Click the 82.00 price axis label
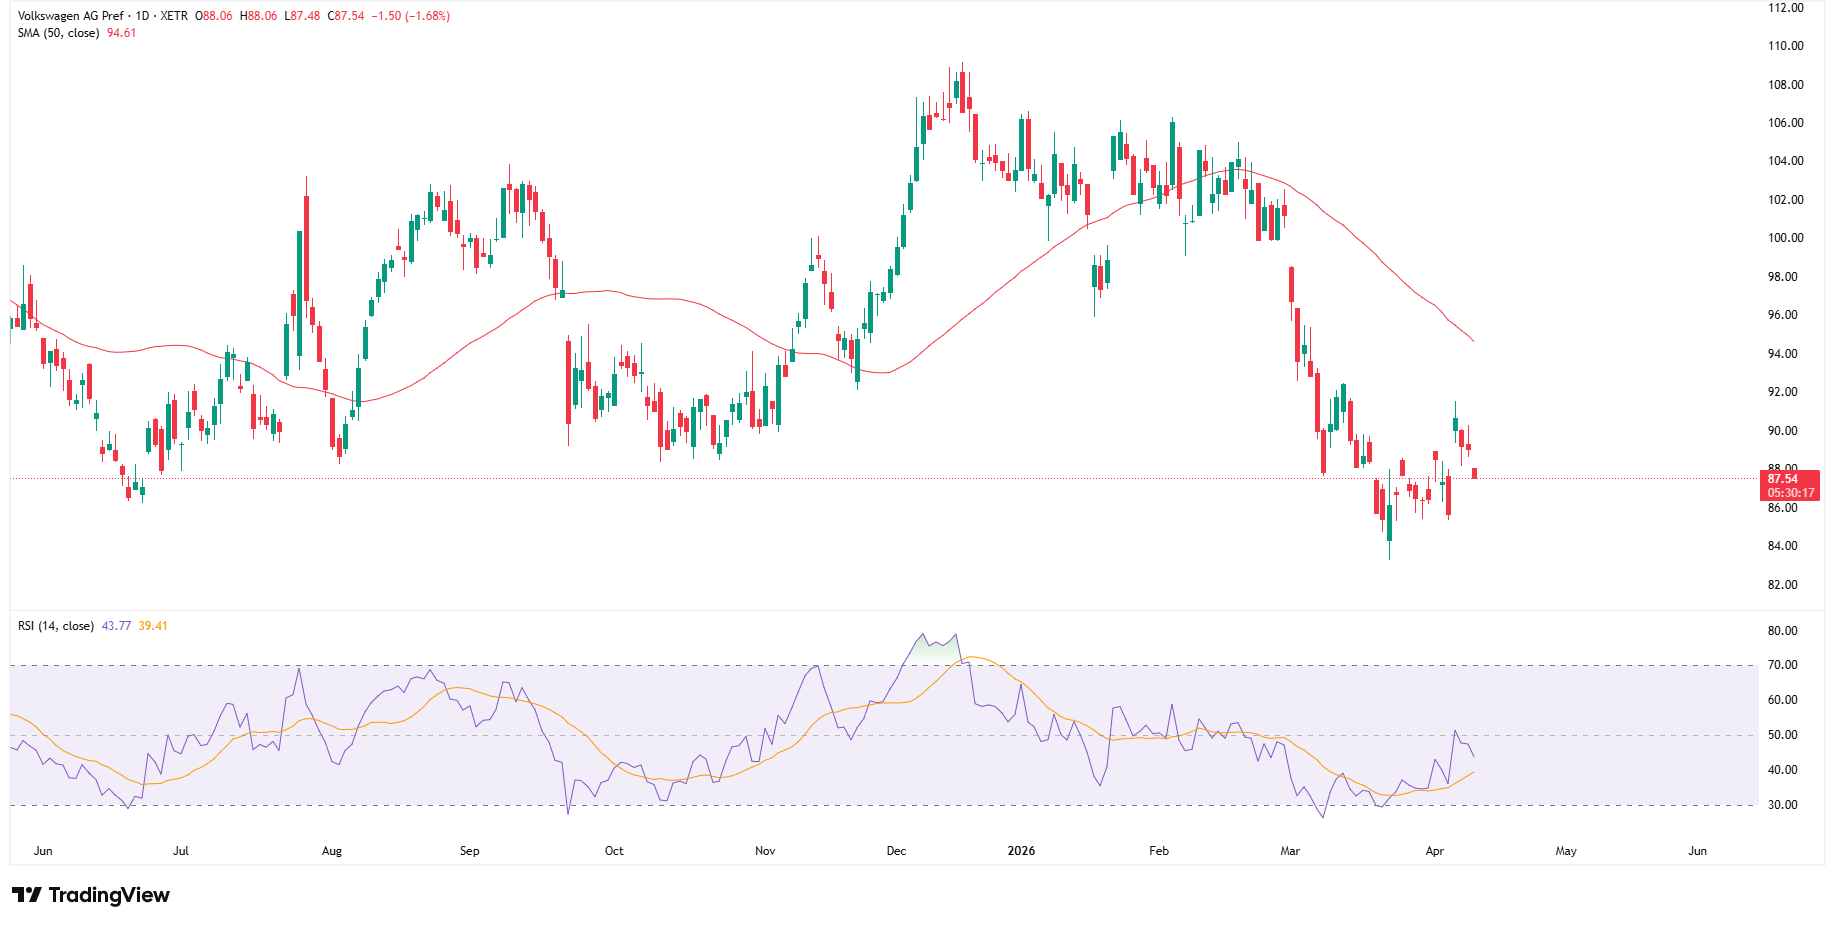This screenshot has width=1835, height=925. (x=1782, y=585)
